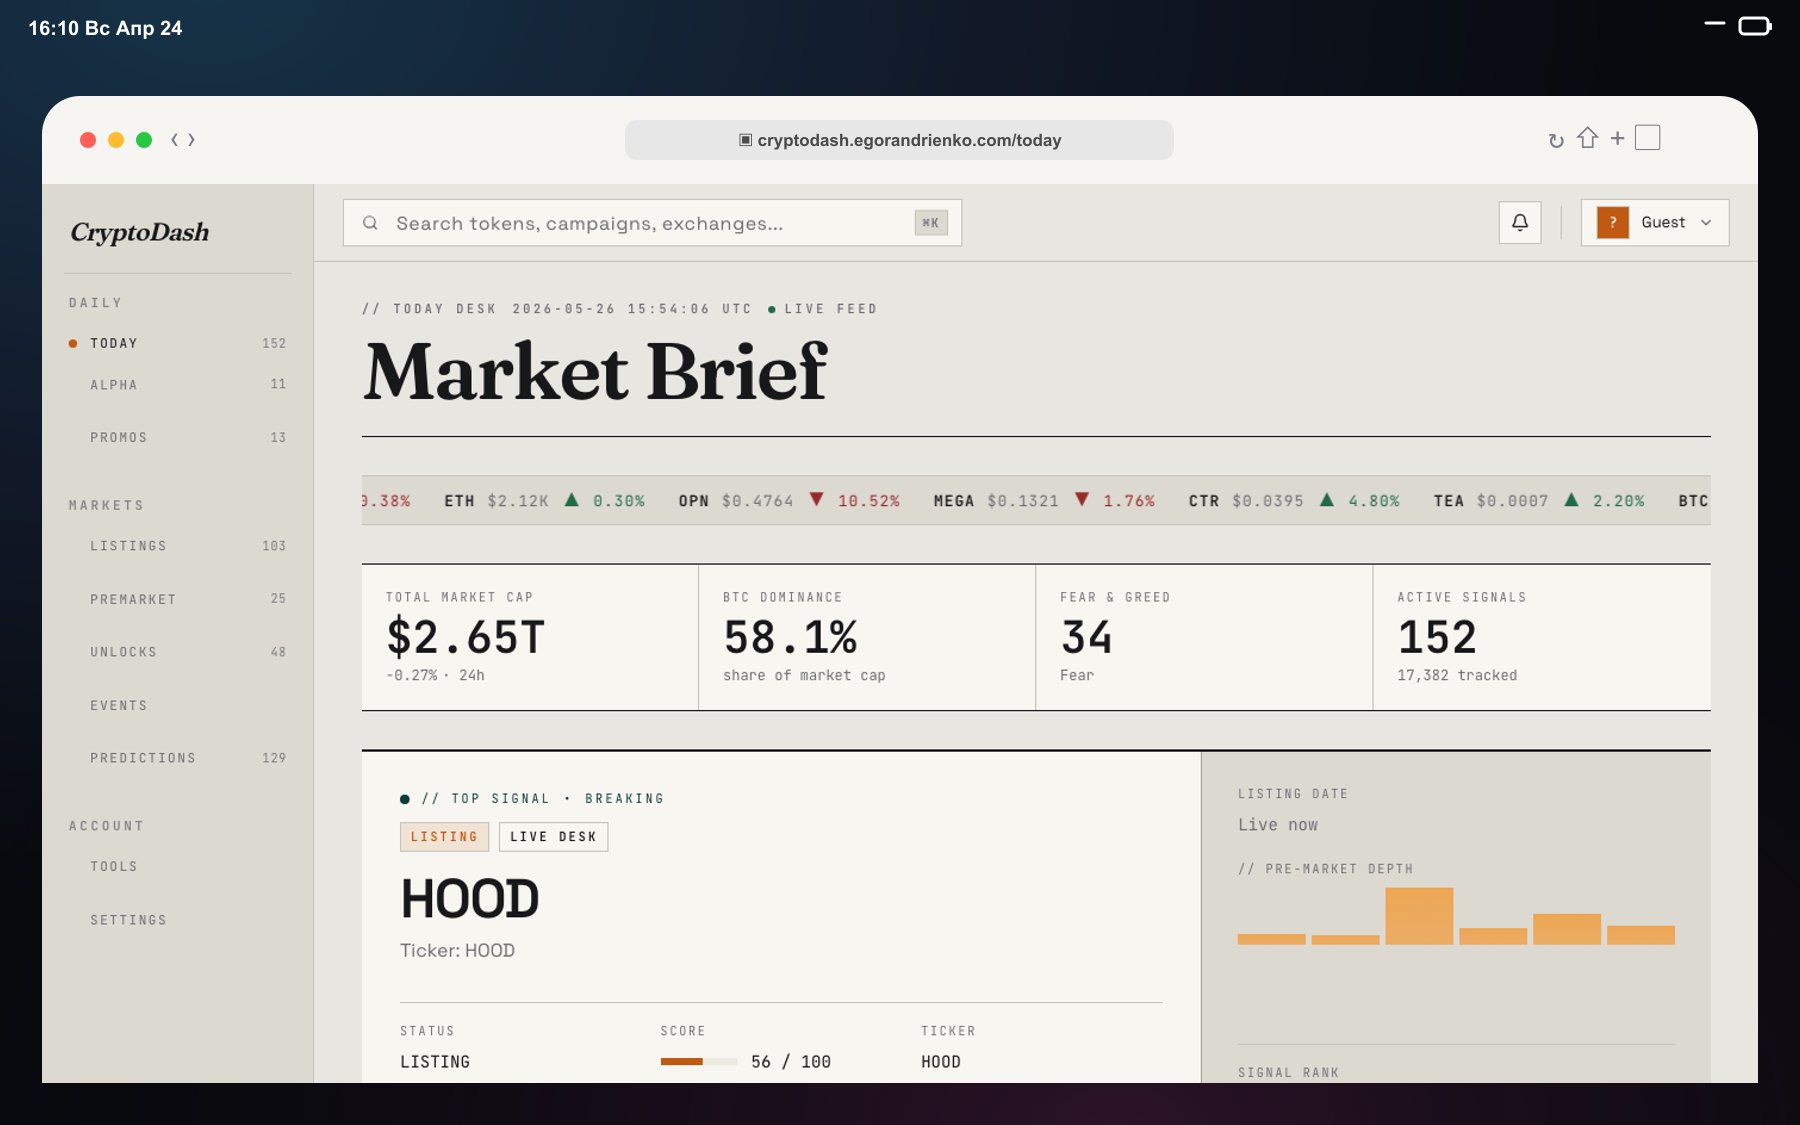Click the LIVE DESK tag button
Screen dimensions: 1800x1125
tap(553, 837)
